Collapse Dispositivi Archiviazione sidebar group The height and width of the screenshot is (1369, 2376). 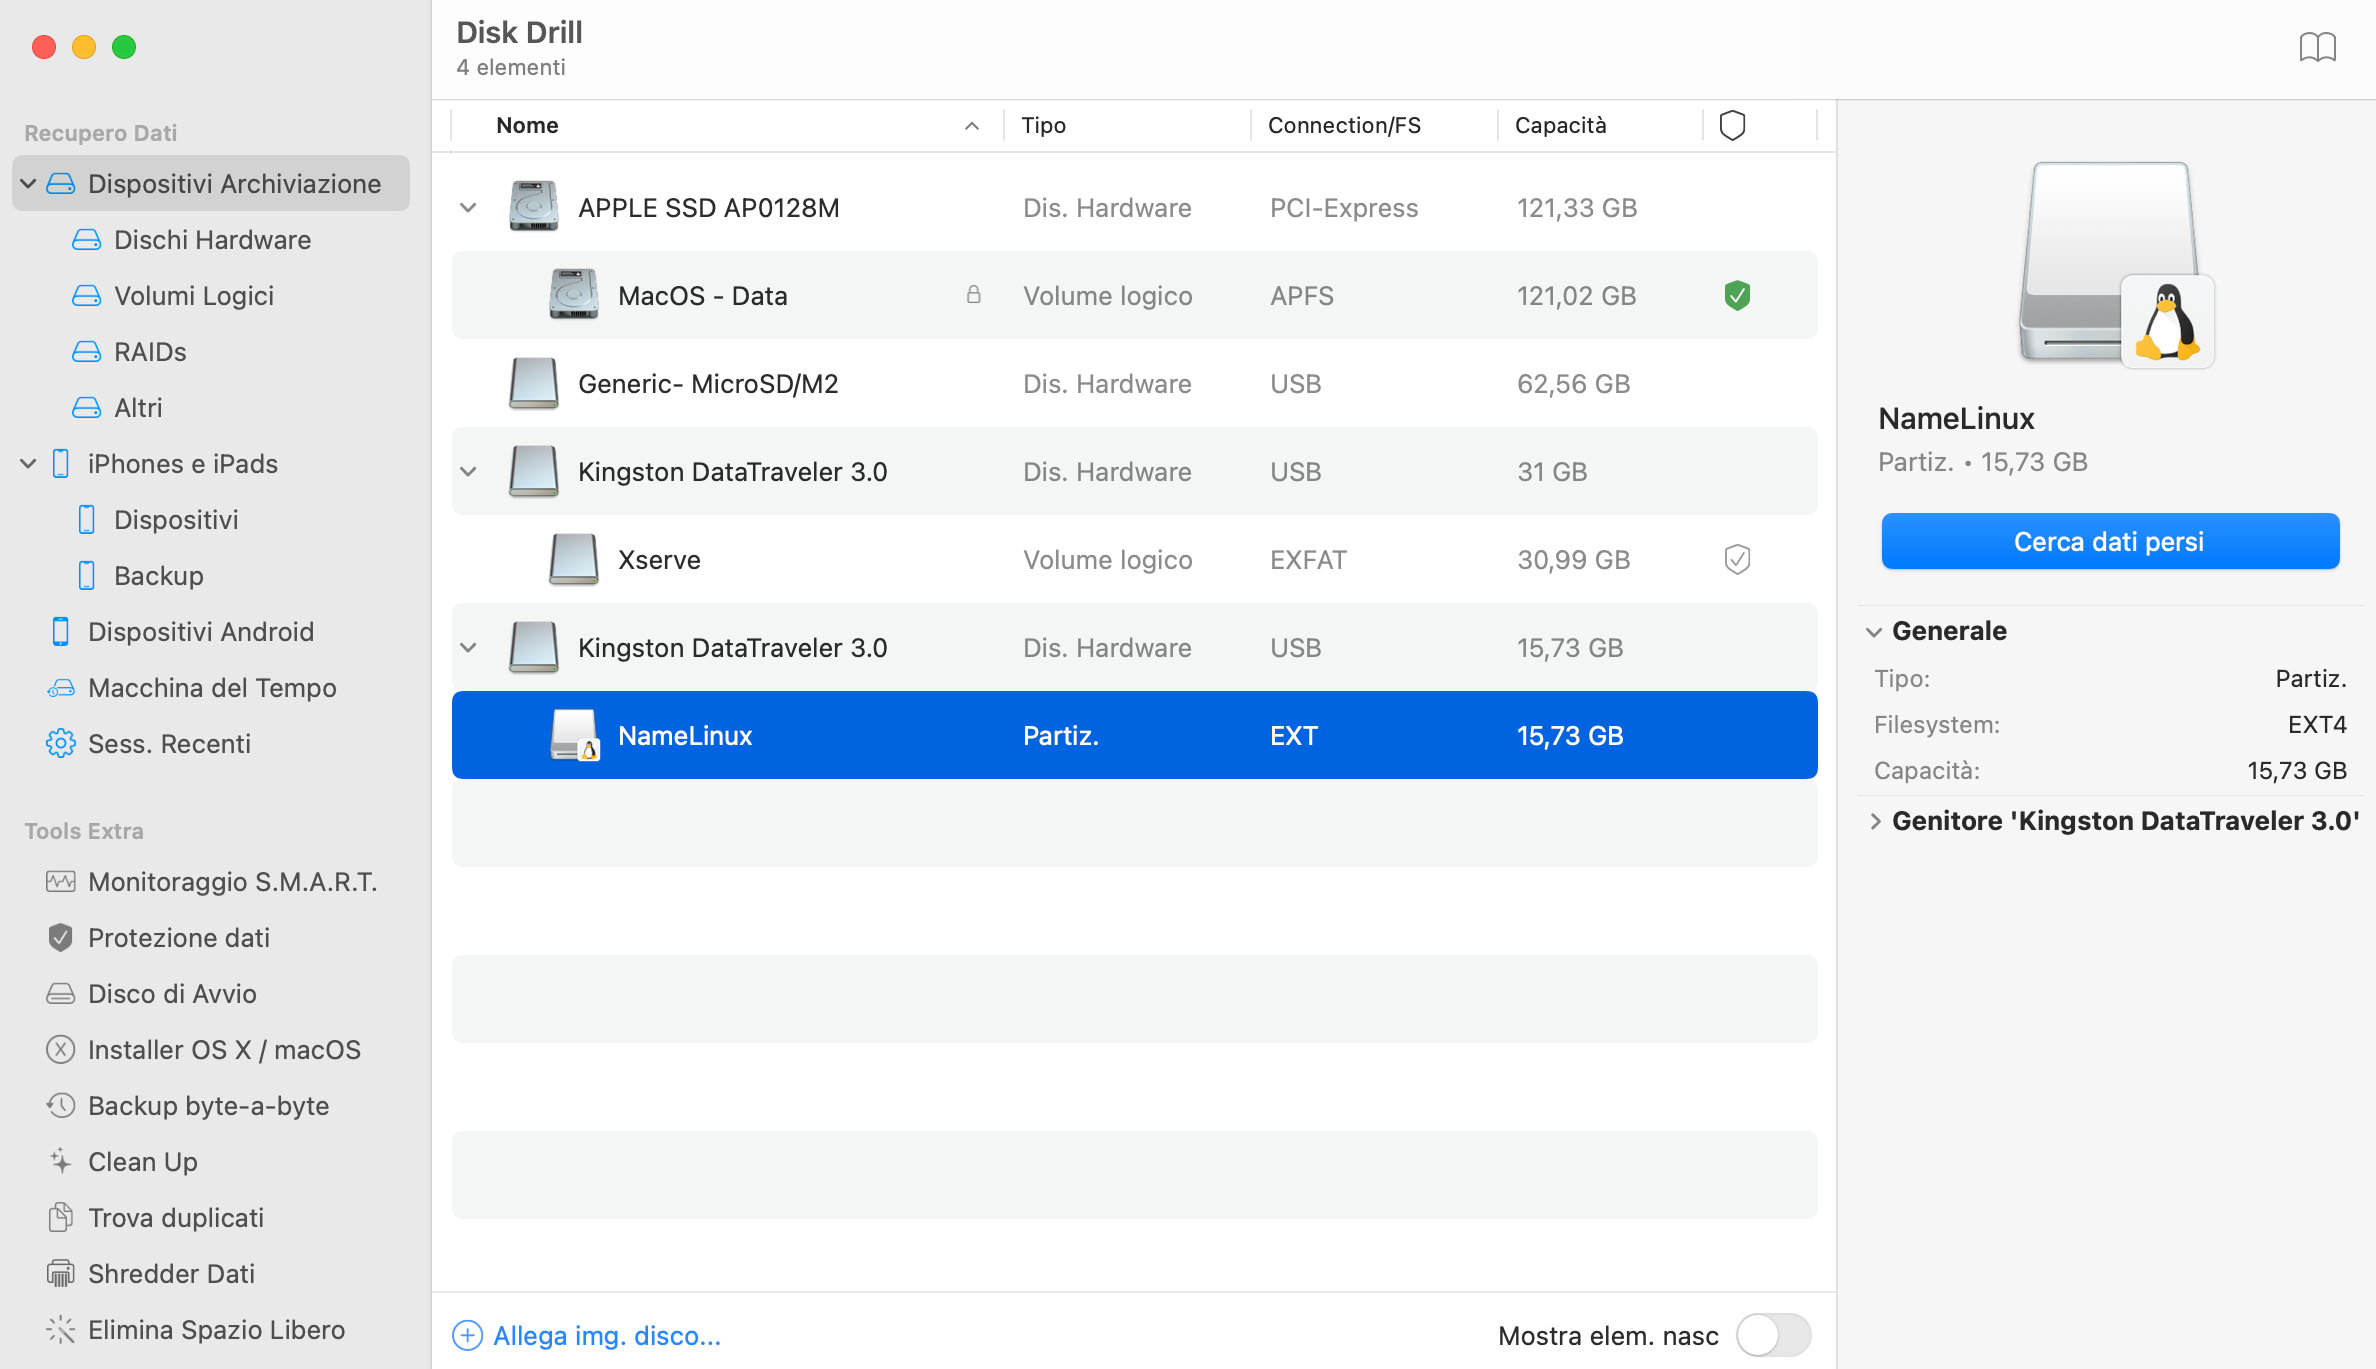point(28,184)
